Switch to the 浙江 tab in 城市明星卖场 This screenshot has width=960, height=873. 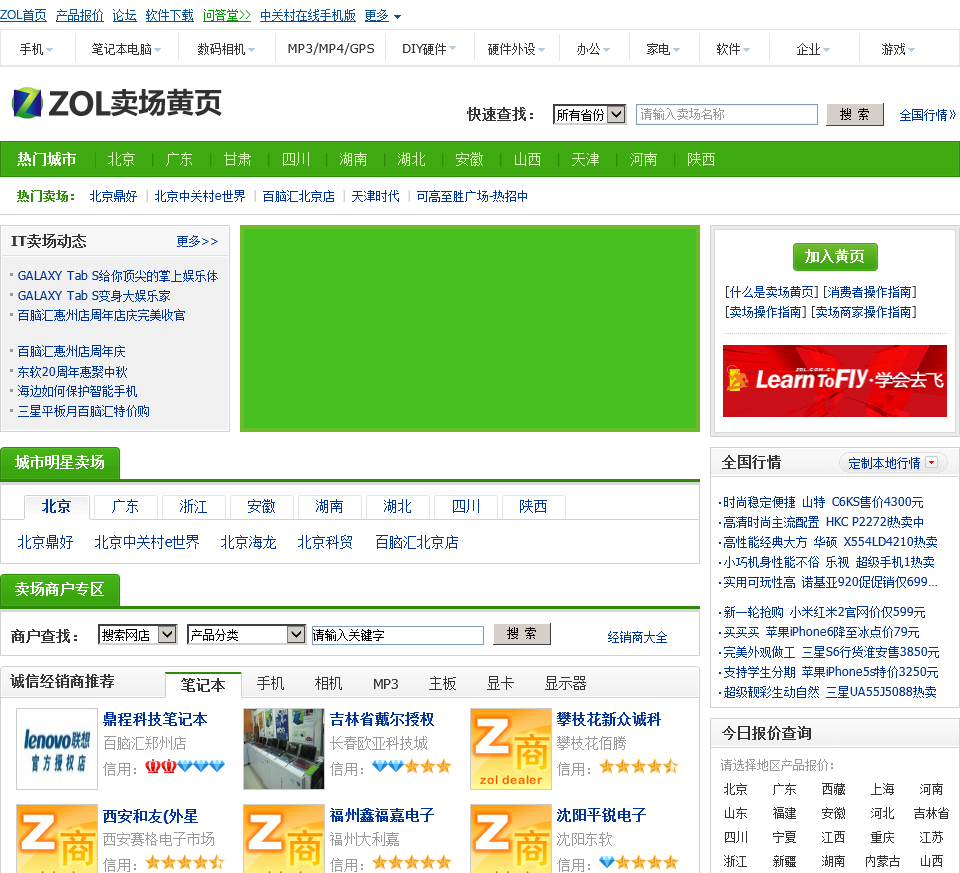(x=193, y=507)
